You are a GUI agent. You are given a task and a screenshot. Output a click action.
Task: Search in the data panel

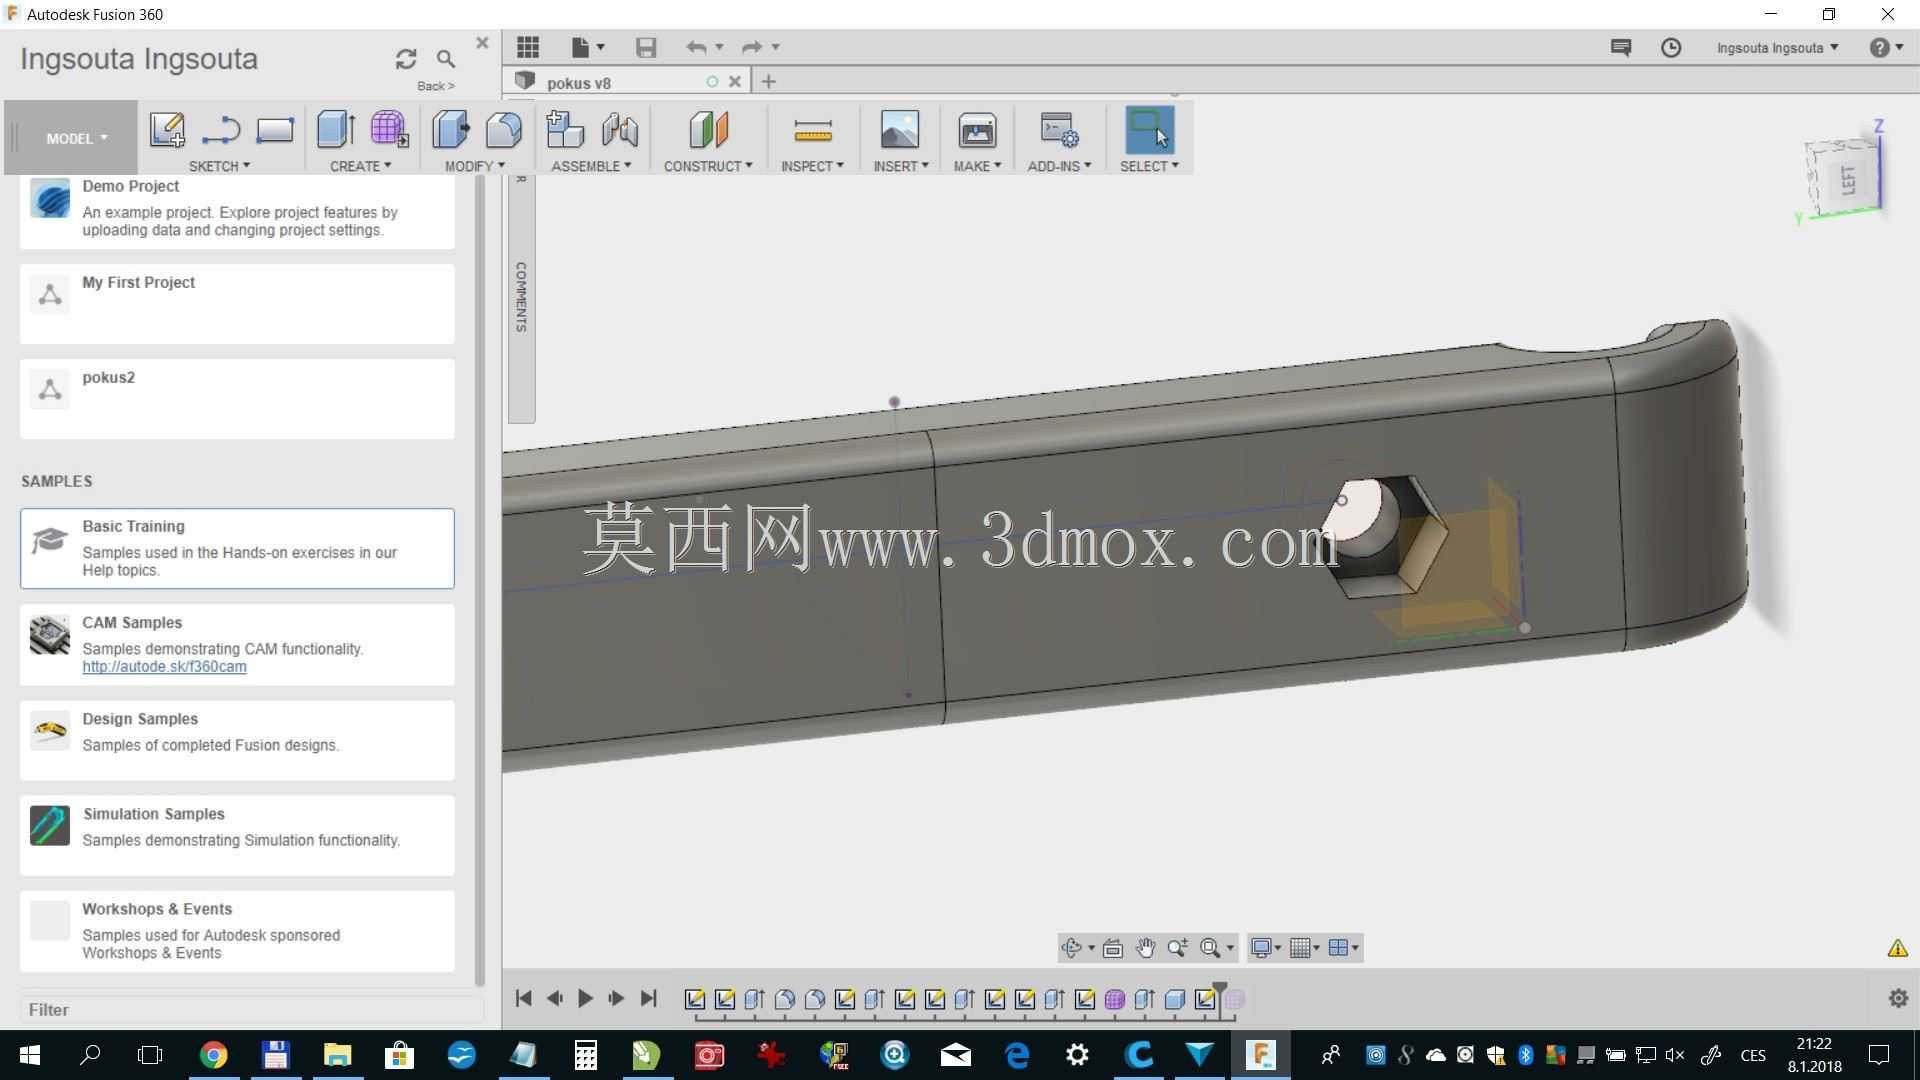pos(446,59)
